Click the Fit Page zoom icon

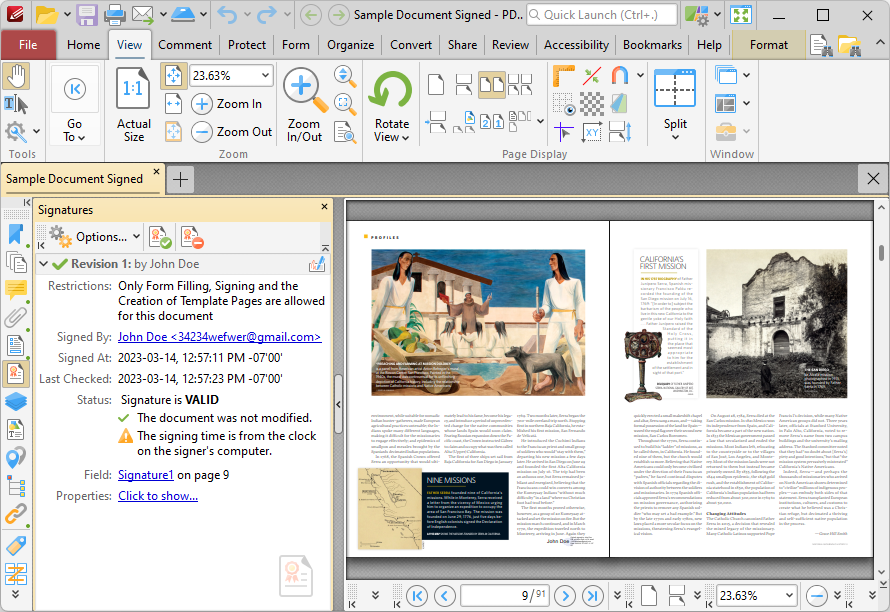(x=174, y=76)
